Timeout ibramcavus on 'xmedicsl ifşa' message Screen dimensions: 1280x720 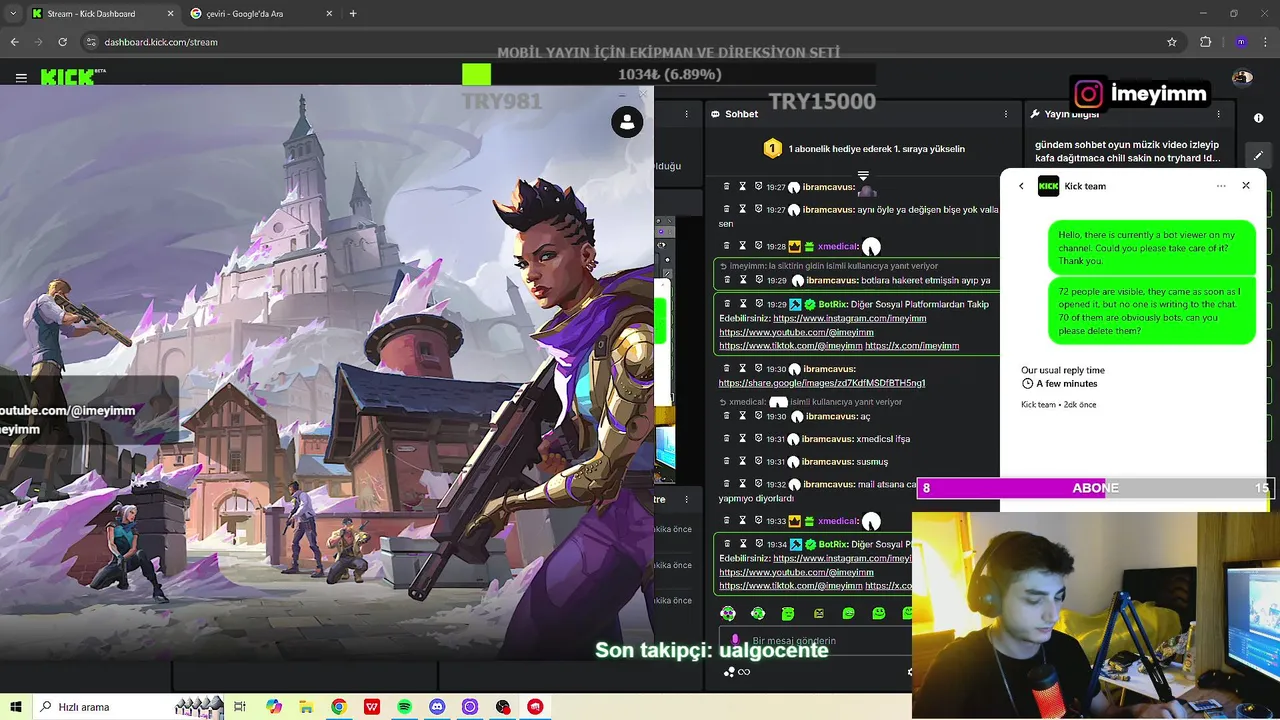742,439
